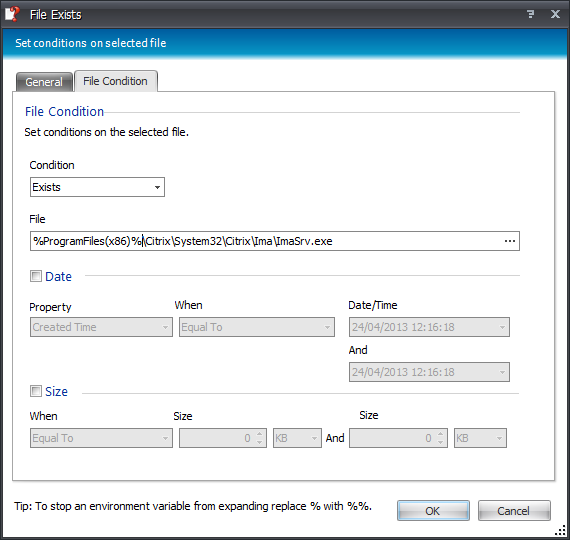Open the Date When Equal To dropdown
570x540 pixels.
(x=257, y=327)
